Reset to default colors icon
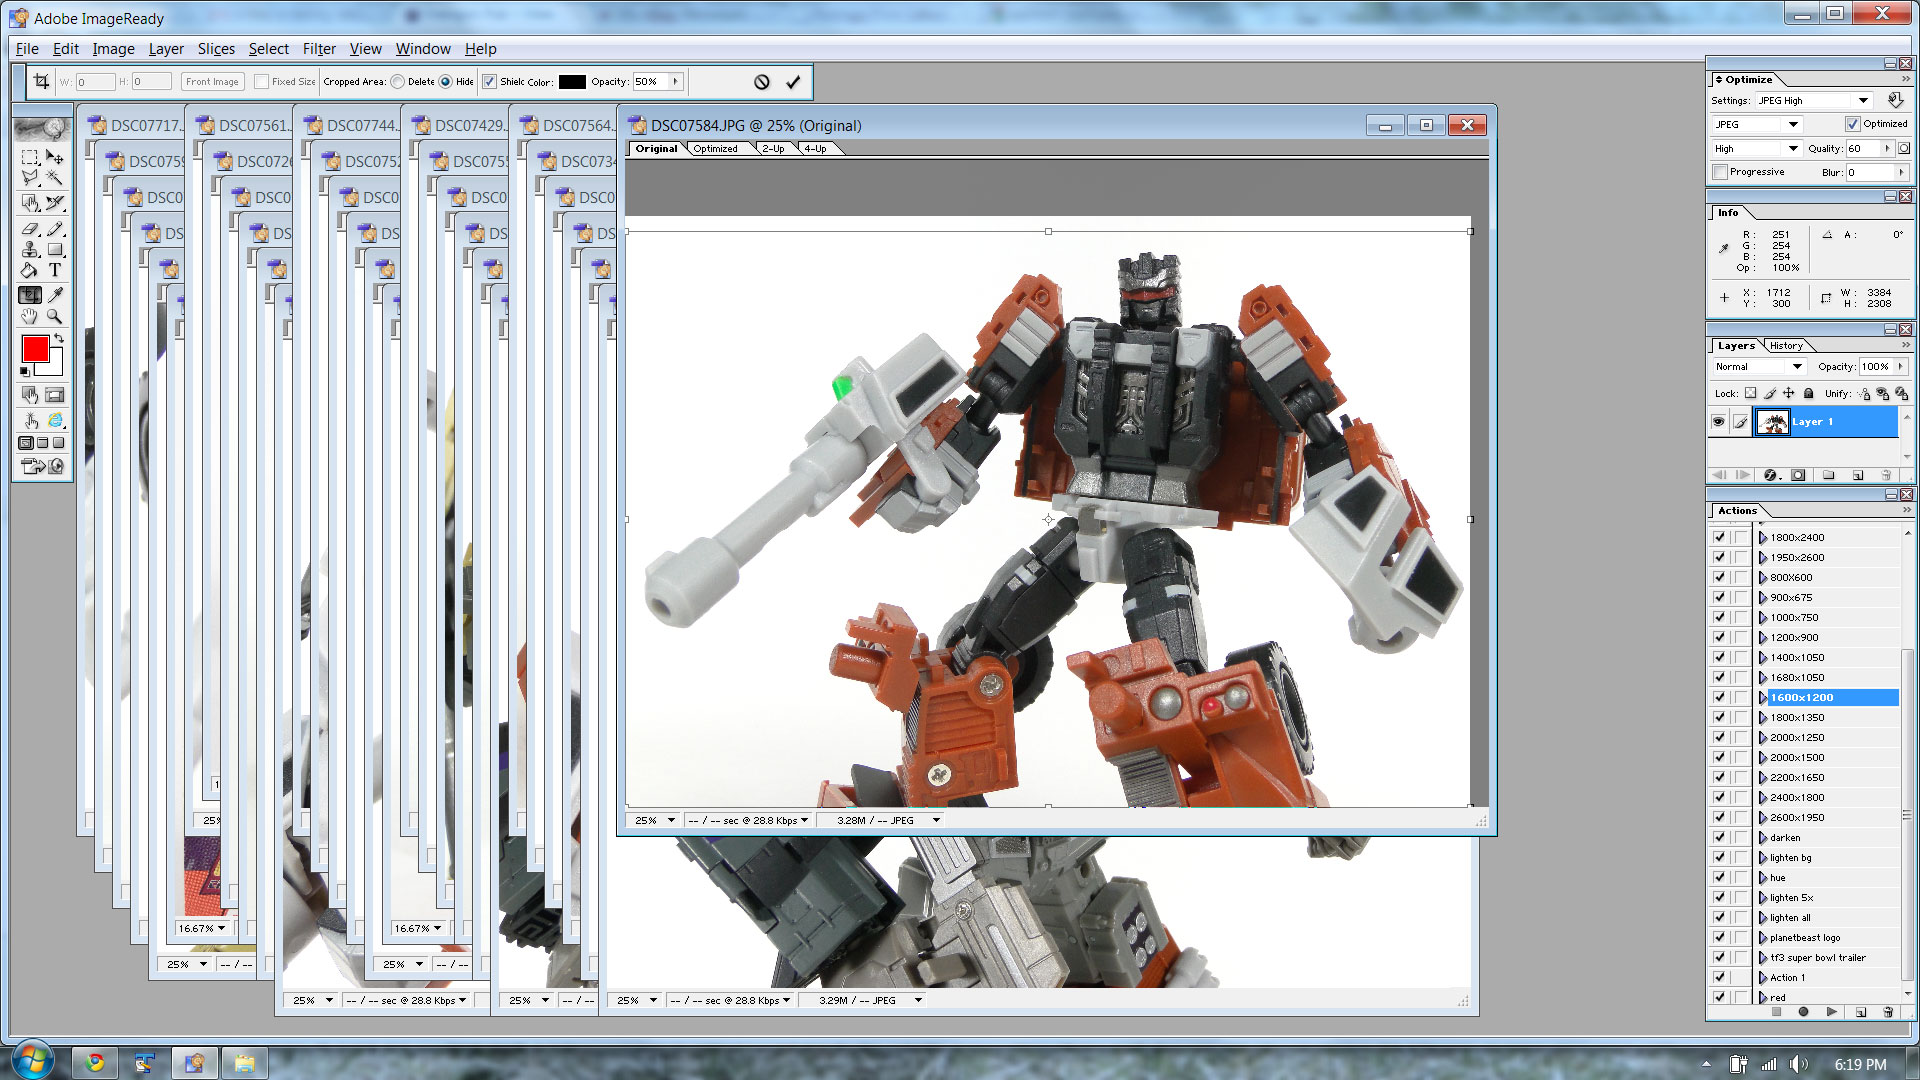 pos(25,372)
